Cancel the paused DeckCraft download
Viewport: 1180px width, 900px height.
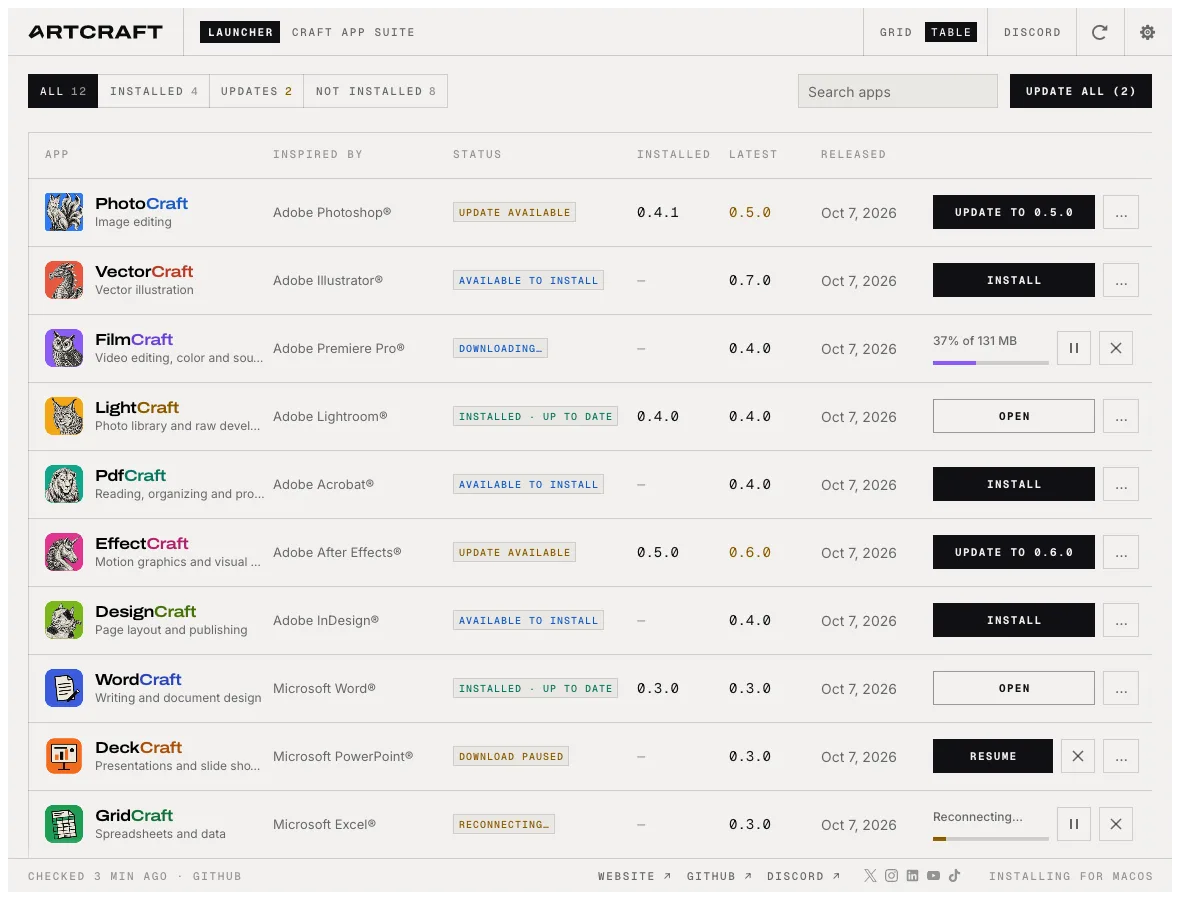[1078, 756]
